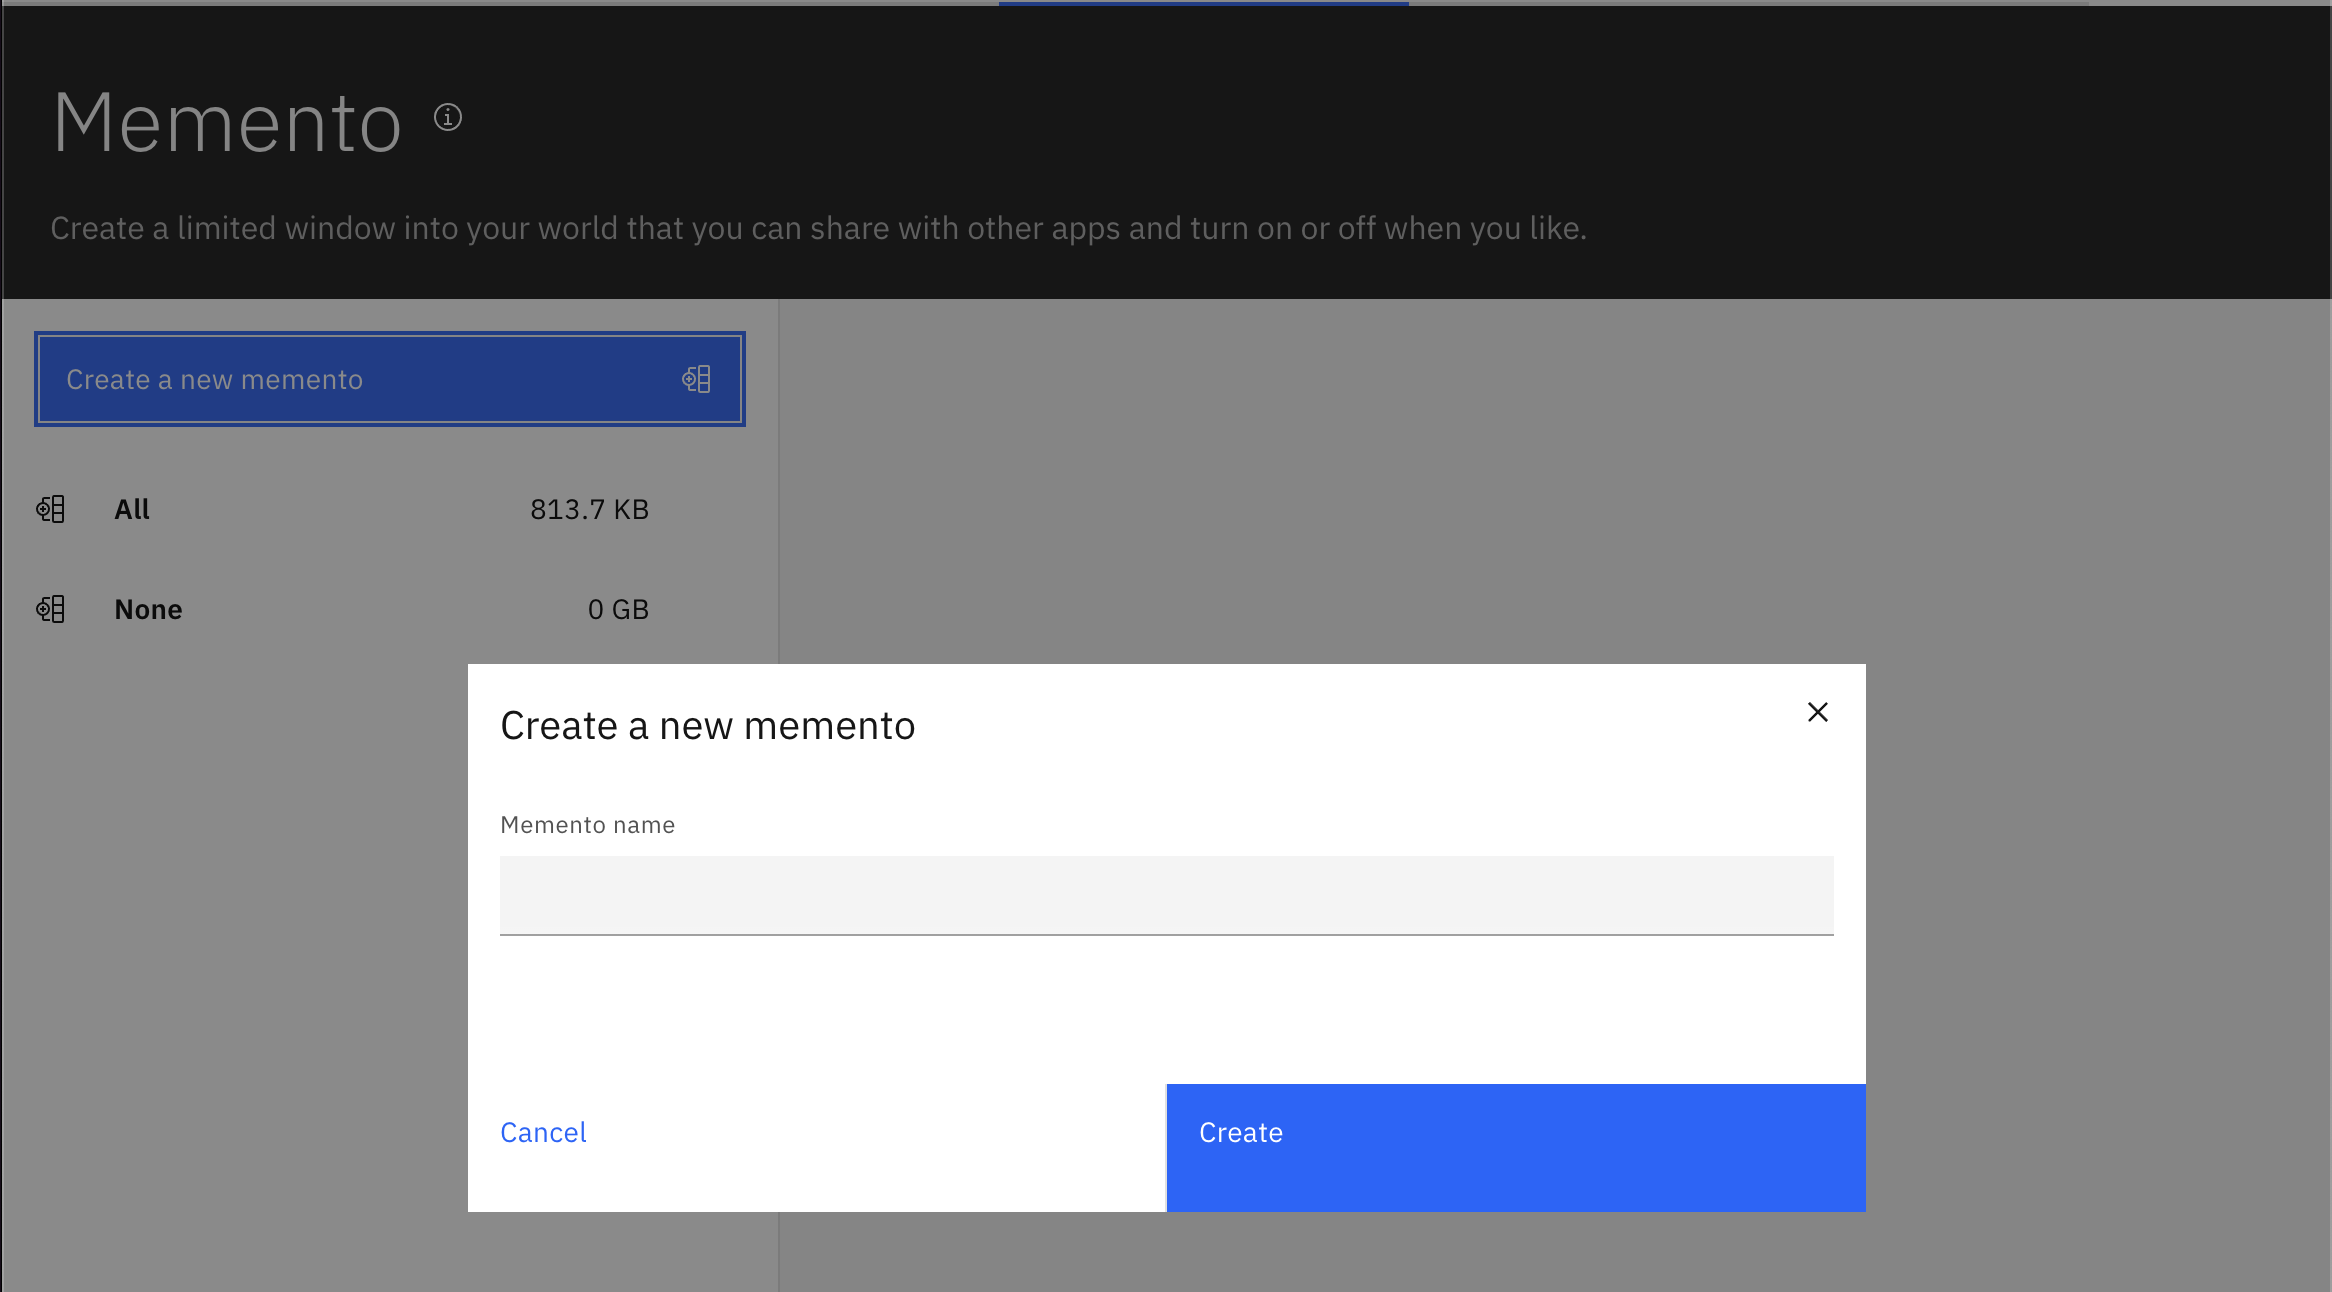Click the 813.7 KB size label
2332x1292 pixels.
click(589, 509)
